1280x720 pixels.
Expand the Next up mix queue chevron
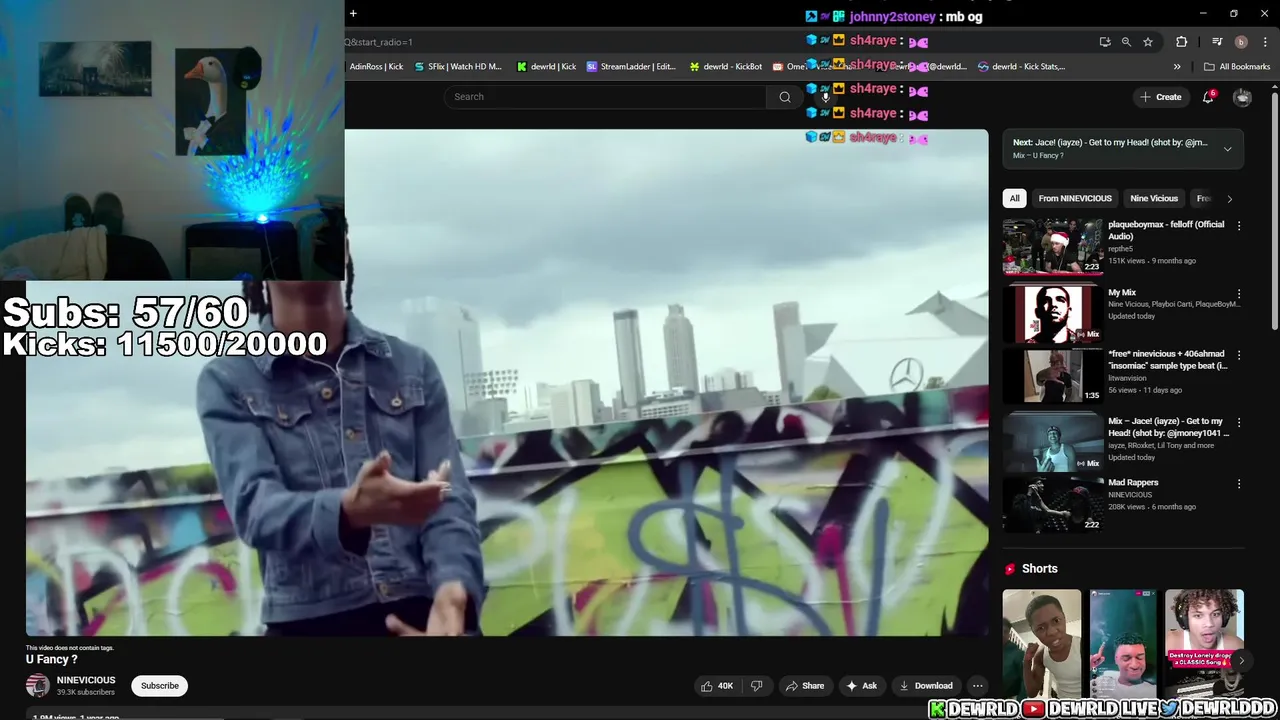(1227, 149)
